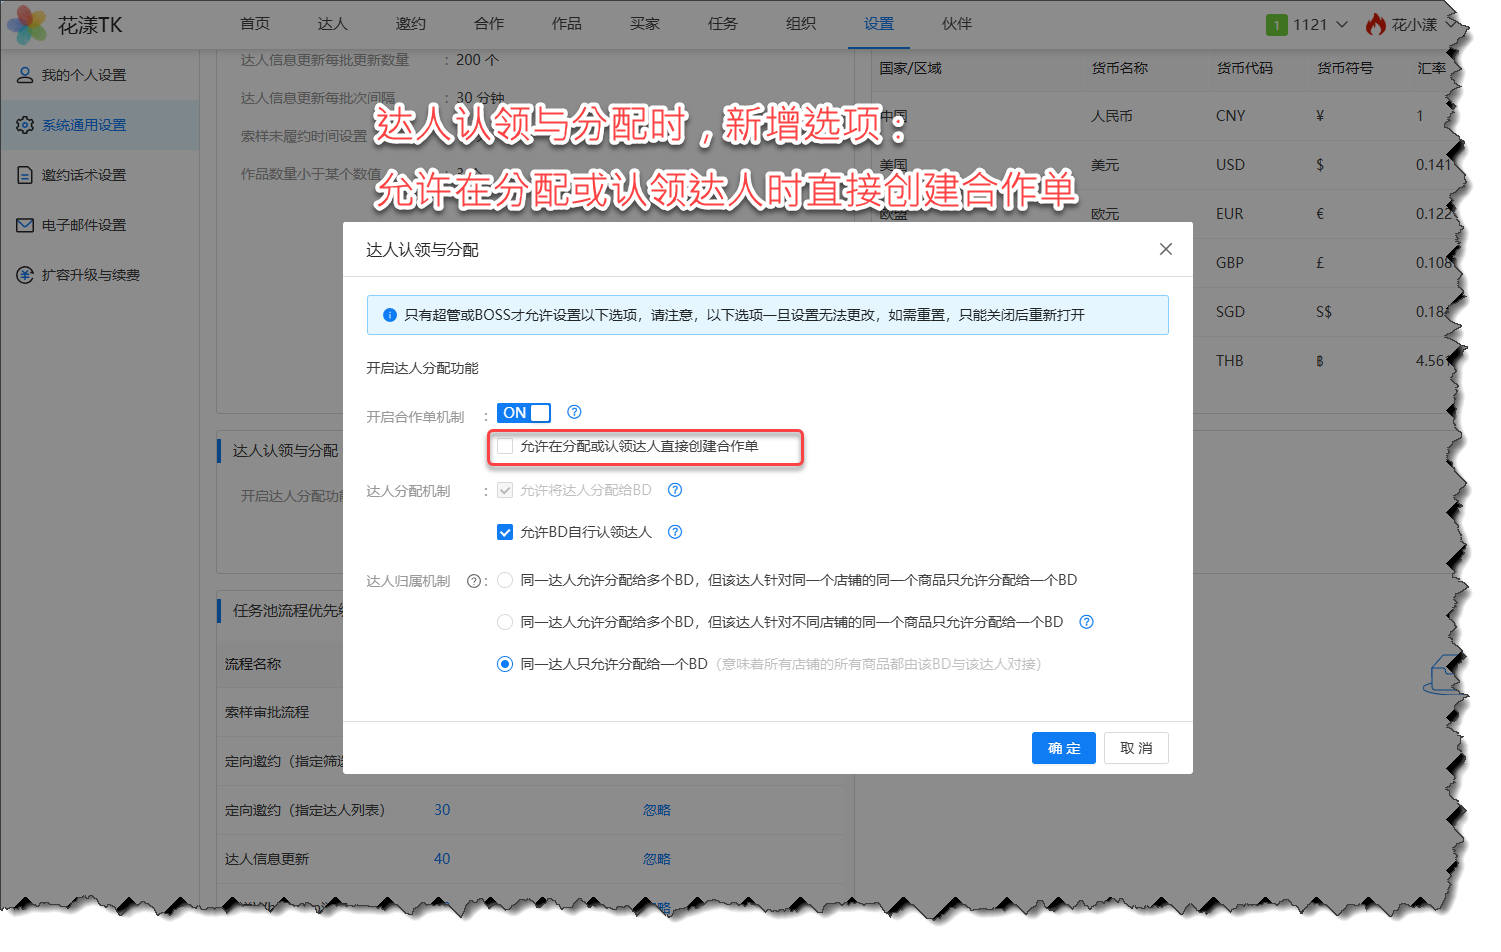Image resolution: width=1501 pixels, height=952 pixels.
Task: Click the 取消 button
Action: (1136, 748)
